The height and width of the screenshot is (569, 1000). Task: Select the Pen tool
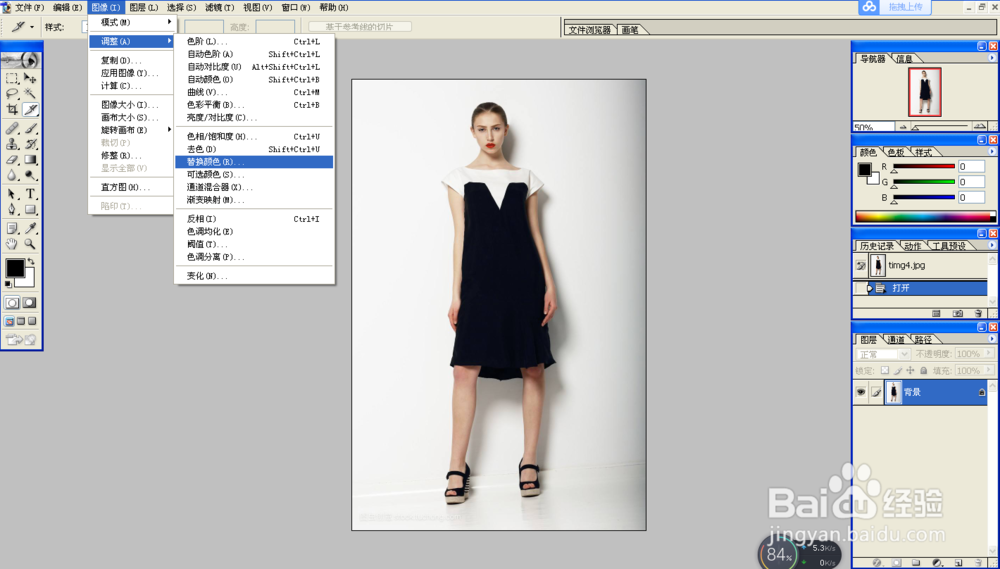click(12, 209)
